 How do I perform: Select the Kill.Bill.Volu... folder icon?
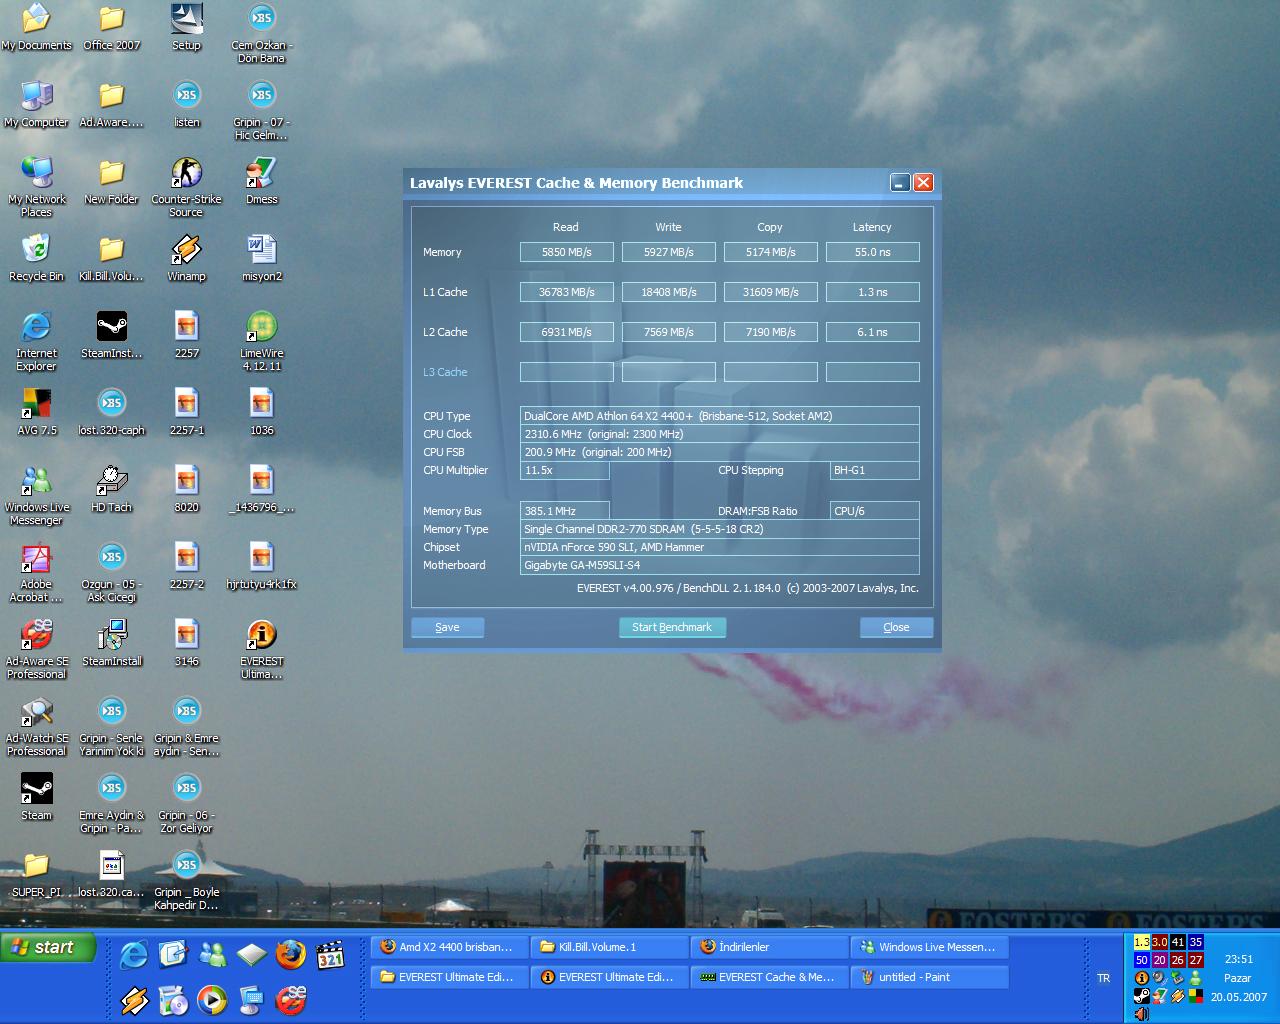coord(111,259)
